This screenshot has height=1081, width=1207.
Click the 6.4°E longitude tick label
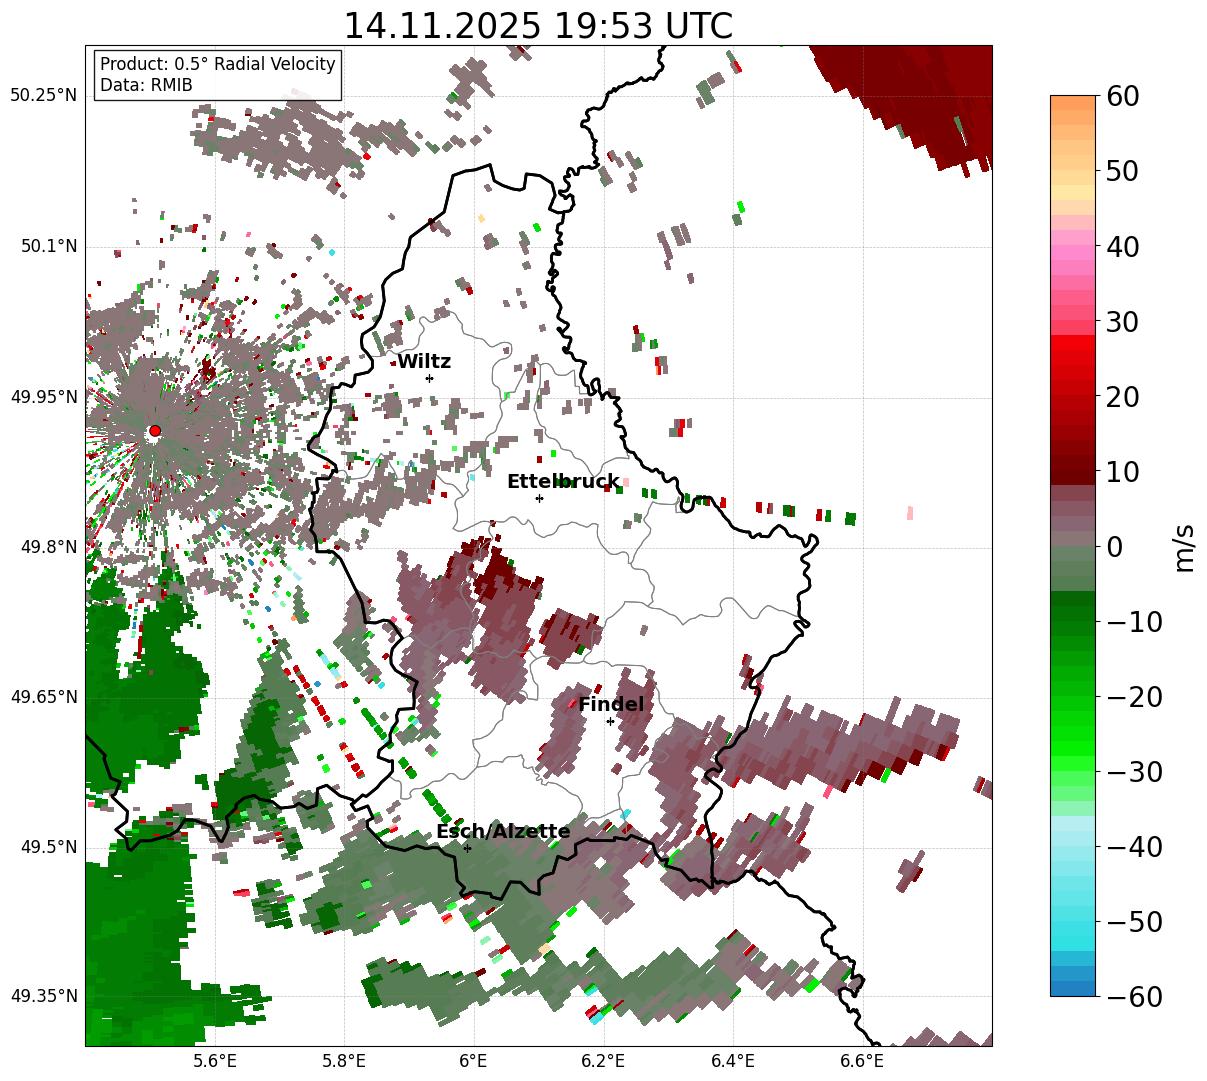point(733,1061)
